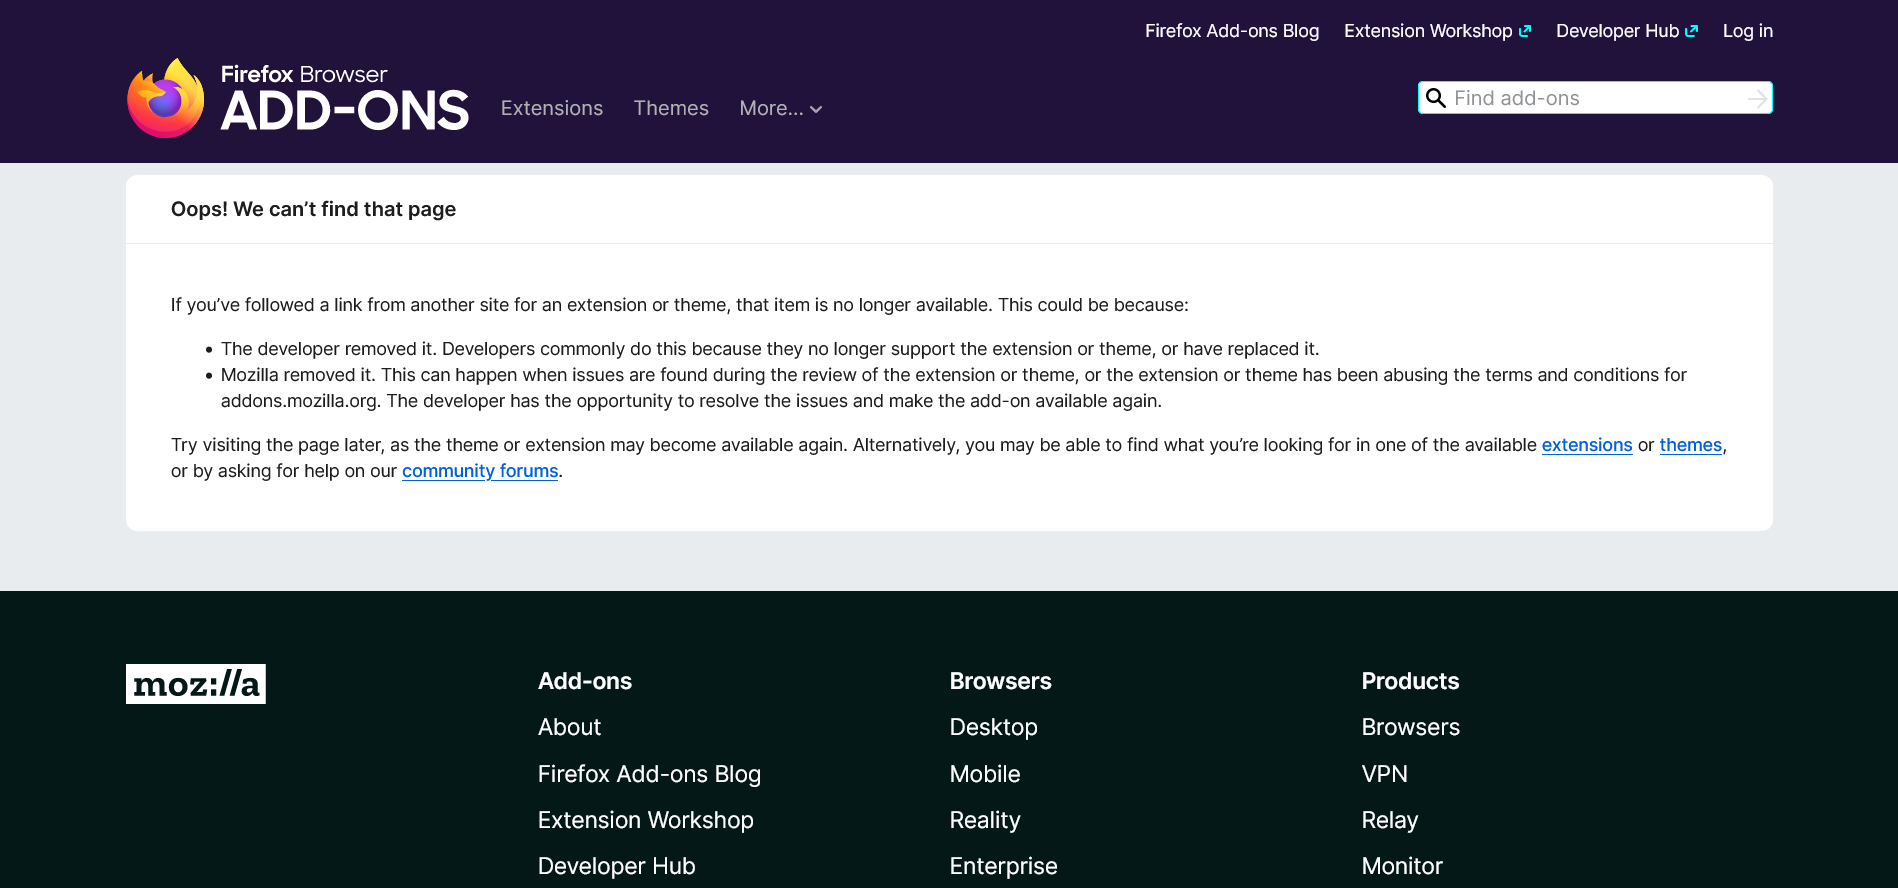Screen dimensions: 1898x888
Task: Open Mobile under Browsers
Action: click(x=985, y=774)
